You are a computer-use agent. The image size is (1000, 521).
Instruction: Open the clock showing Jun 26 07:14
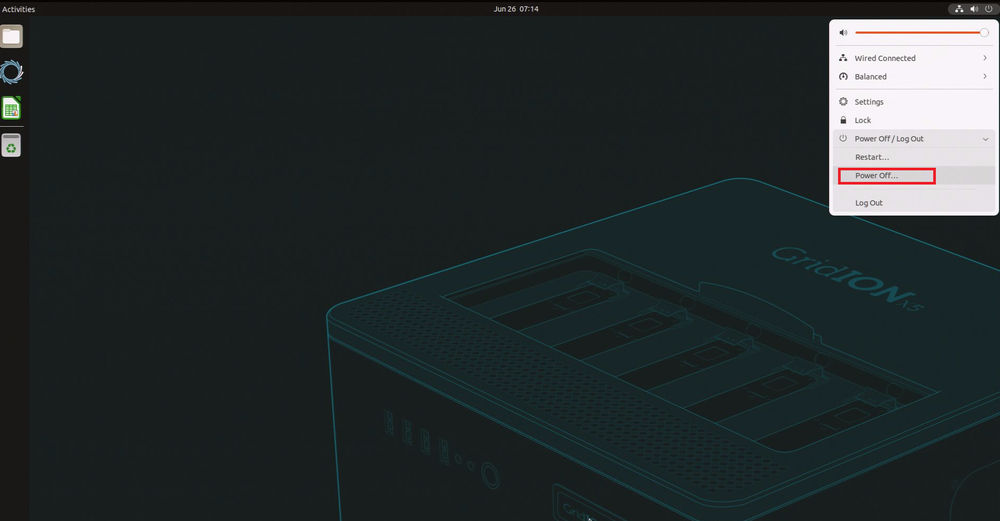click(x=516, y=9)
